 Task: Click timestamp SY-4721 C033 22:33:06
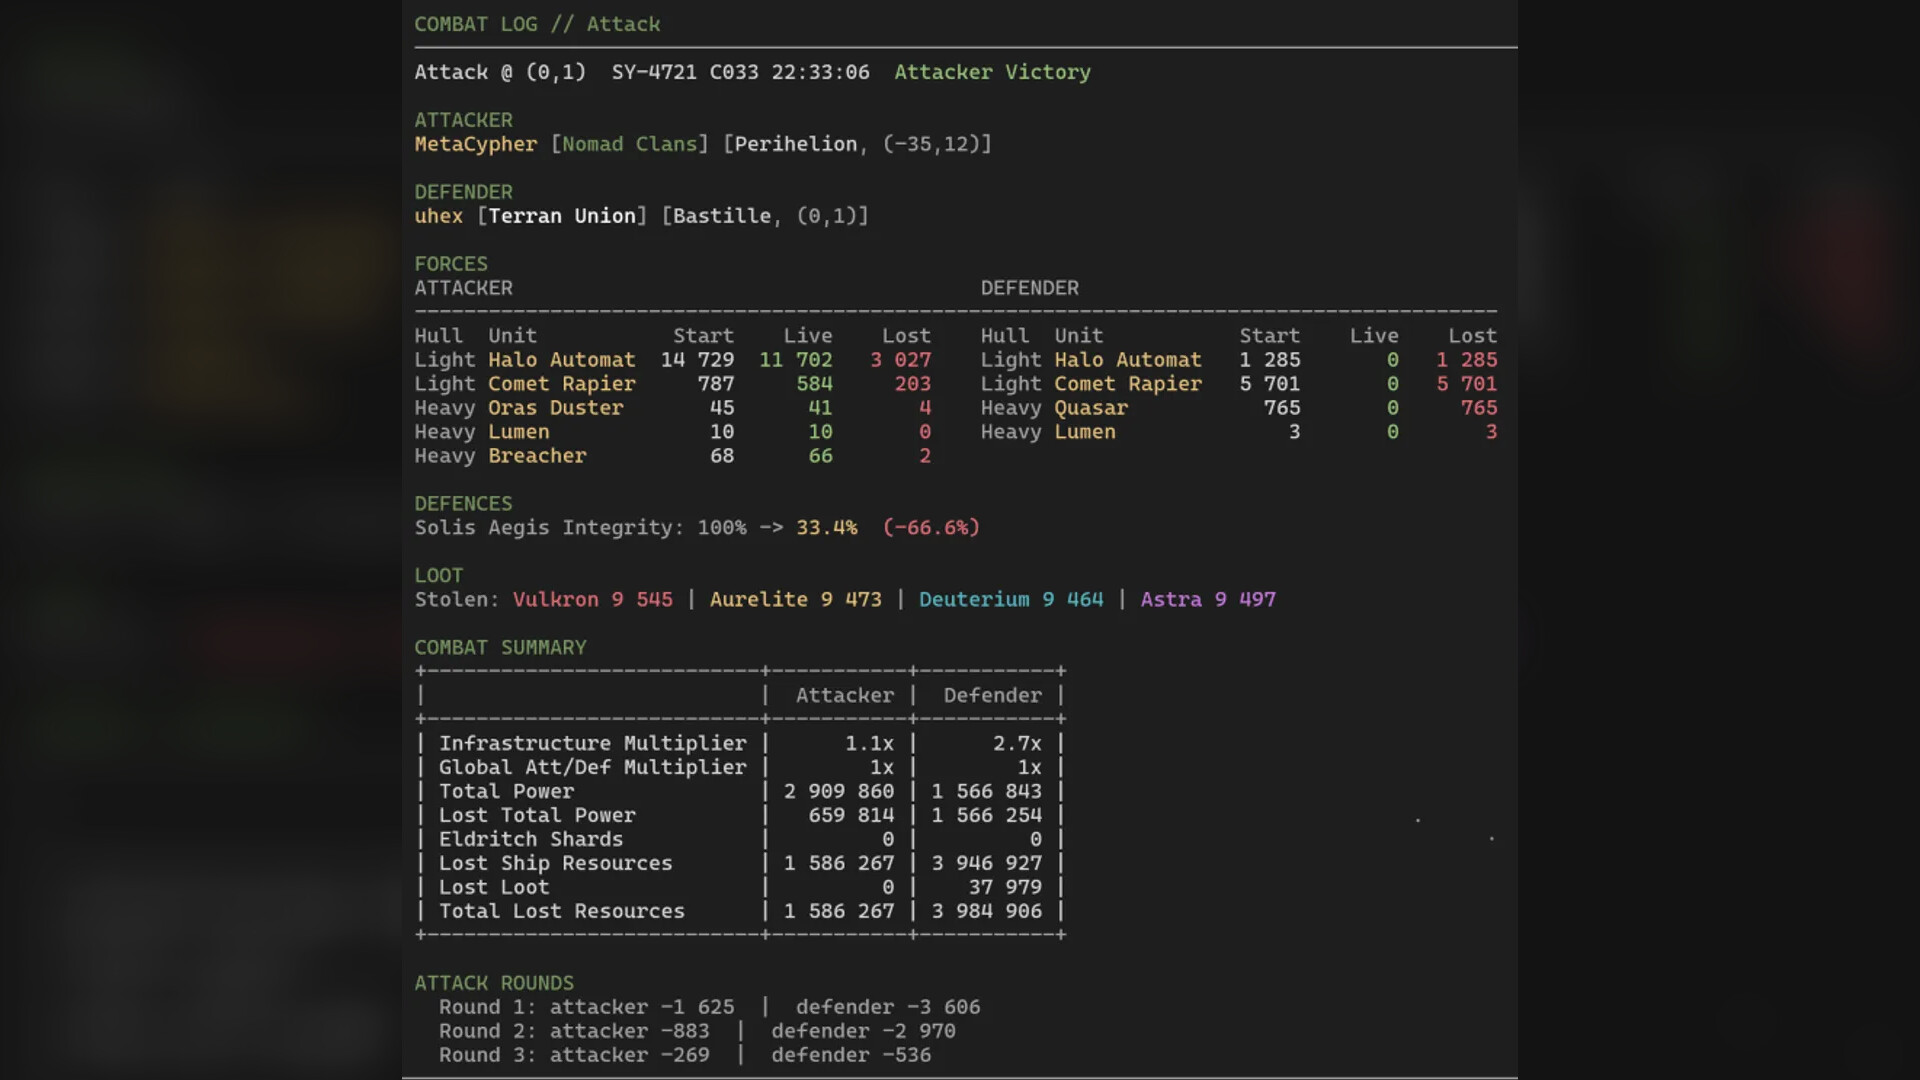(740, 72)
